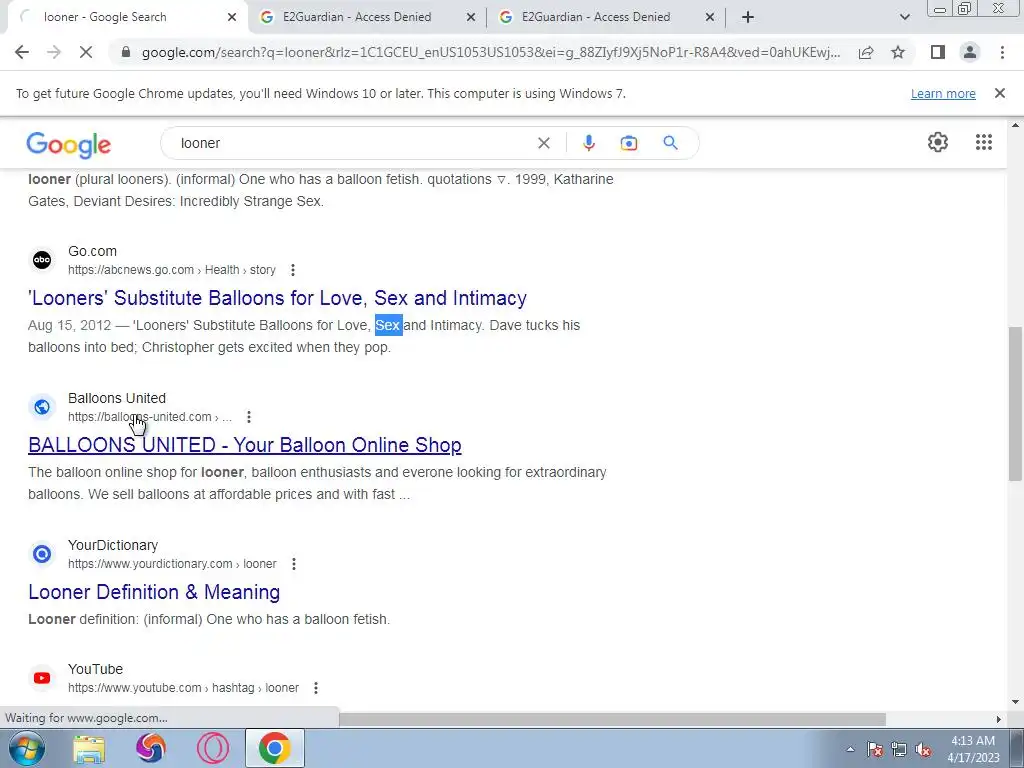Open more options for YourDictionary result
The height and width of the screenshot is (768, 1024).
click(294, 564)
